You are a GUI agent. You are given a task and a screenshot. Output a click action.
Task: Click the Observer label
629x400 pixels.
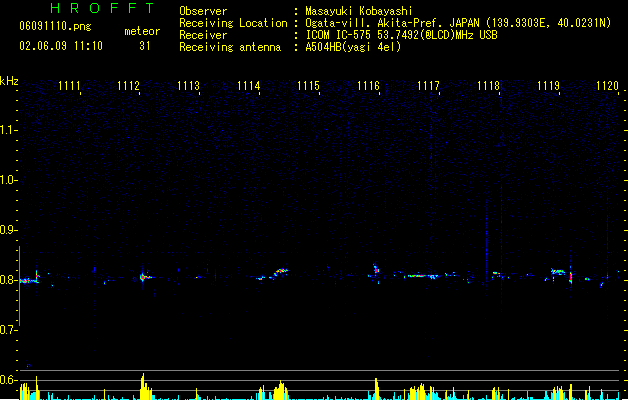203,11
